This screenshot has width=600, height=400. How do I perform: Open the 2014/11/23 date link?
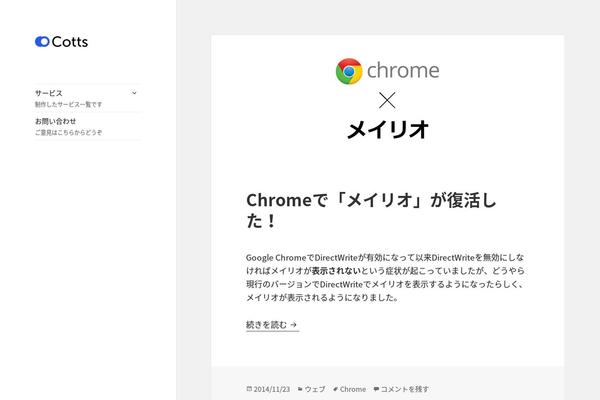tap(272, 389)
